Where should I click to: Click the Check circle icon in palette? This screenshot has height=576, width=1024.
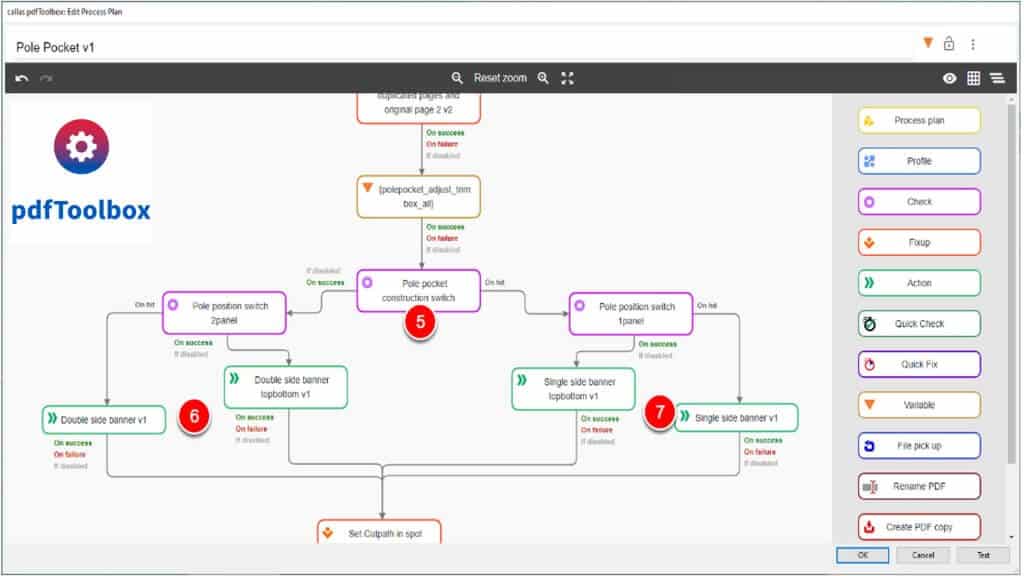[869, 202]
